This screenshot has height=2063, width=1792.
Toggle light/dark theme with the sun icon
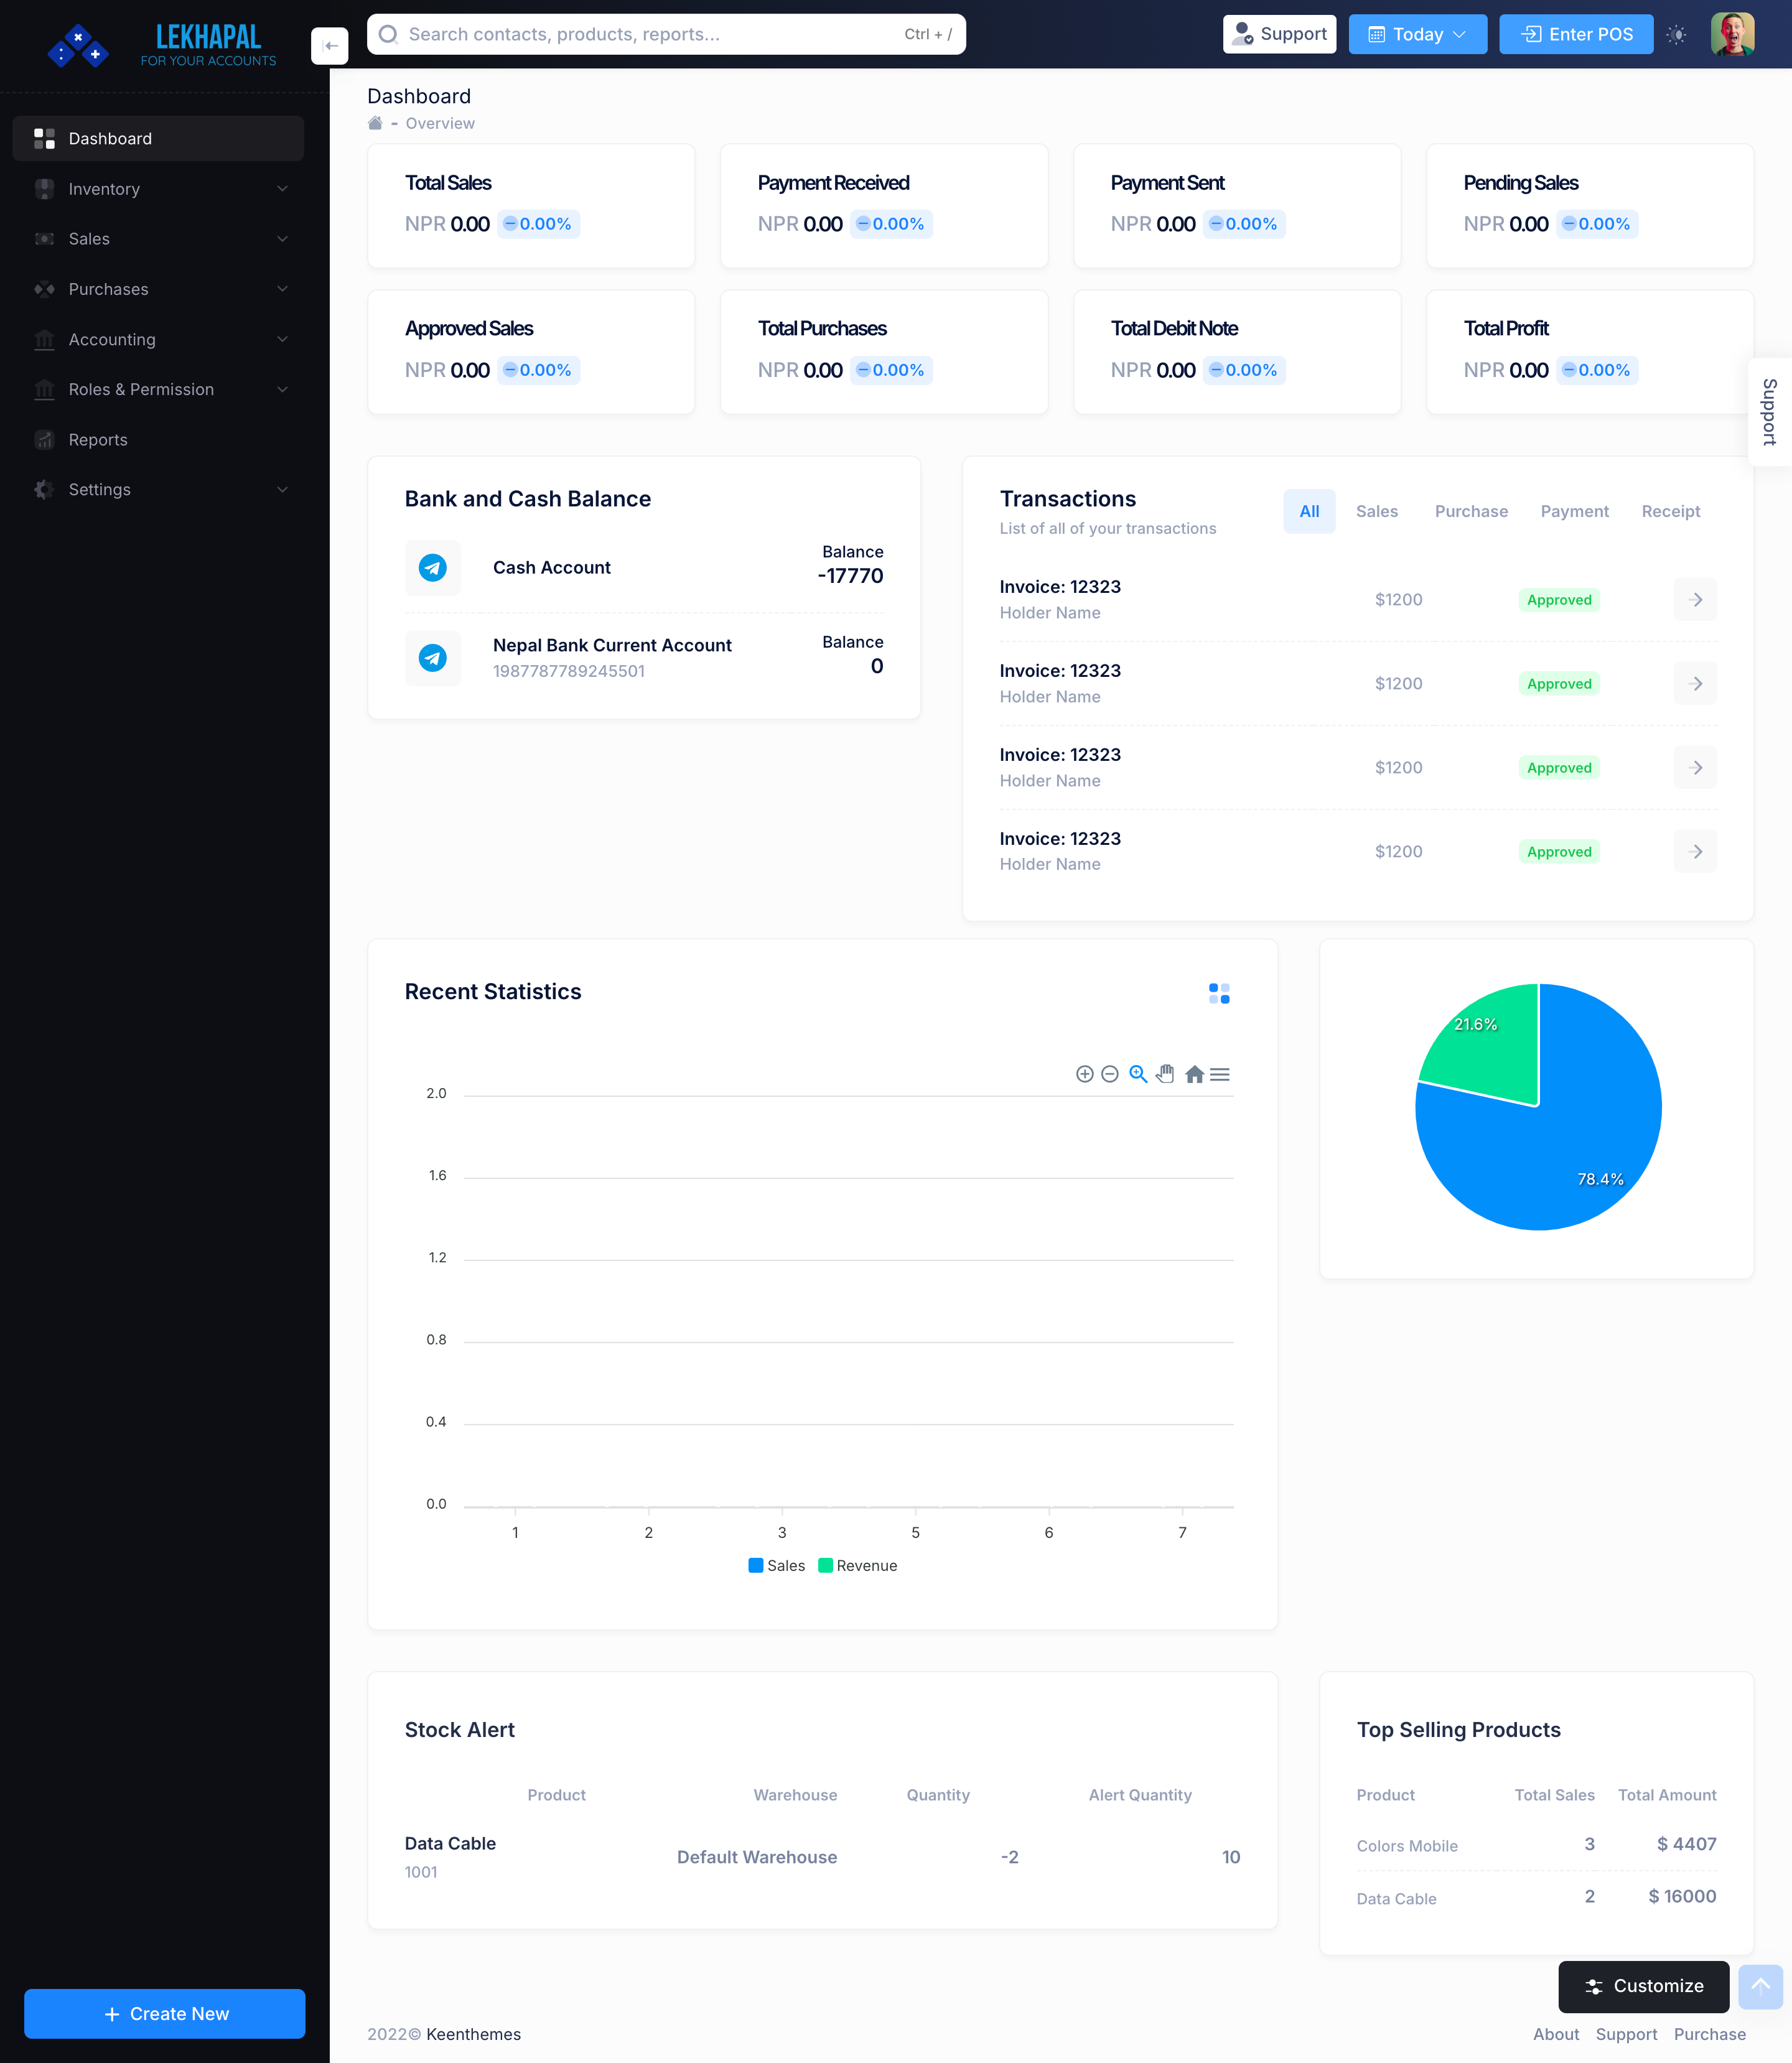[1677, 34]
